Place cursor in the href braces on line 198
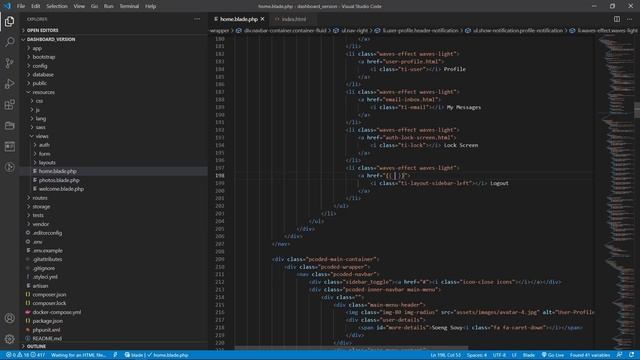Screen dimensions: 640x360 coord(395,176)
